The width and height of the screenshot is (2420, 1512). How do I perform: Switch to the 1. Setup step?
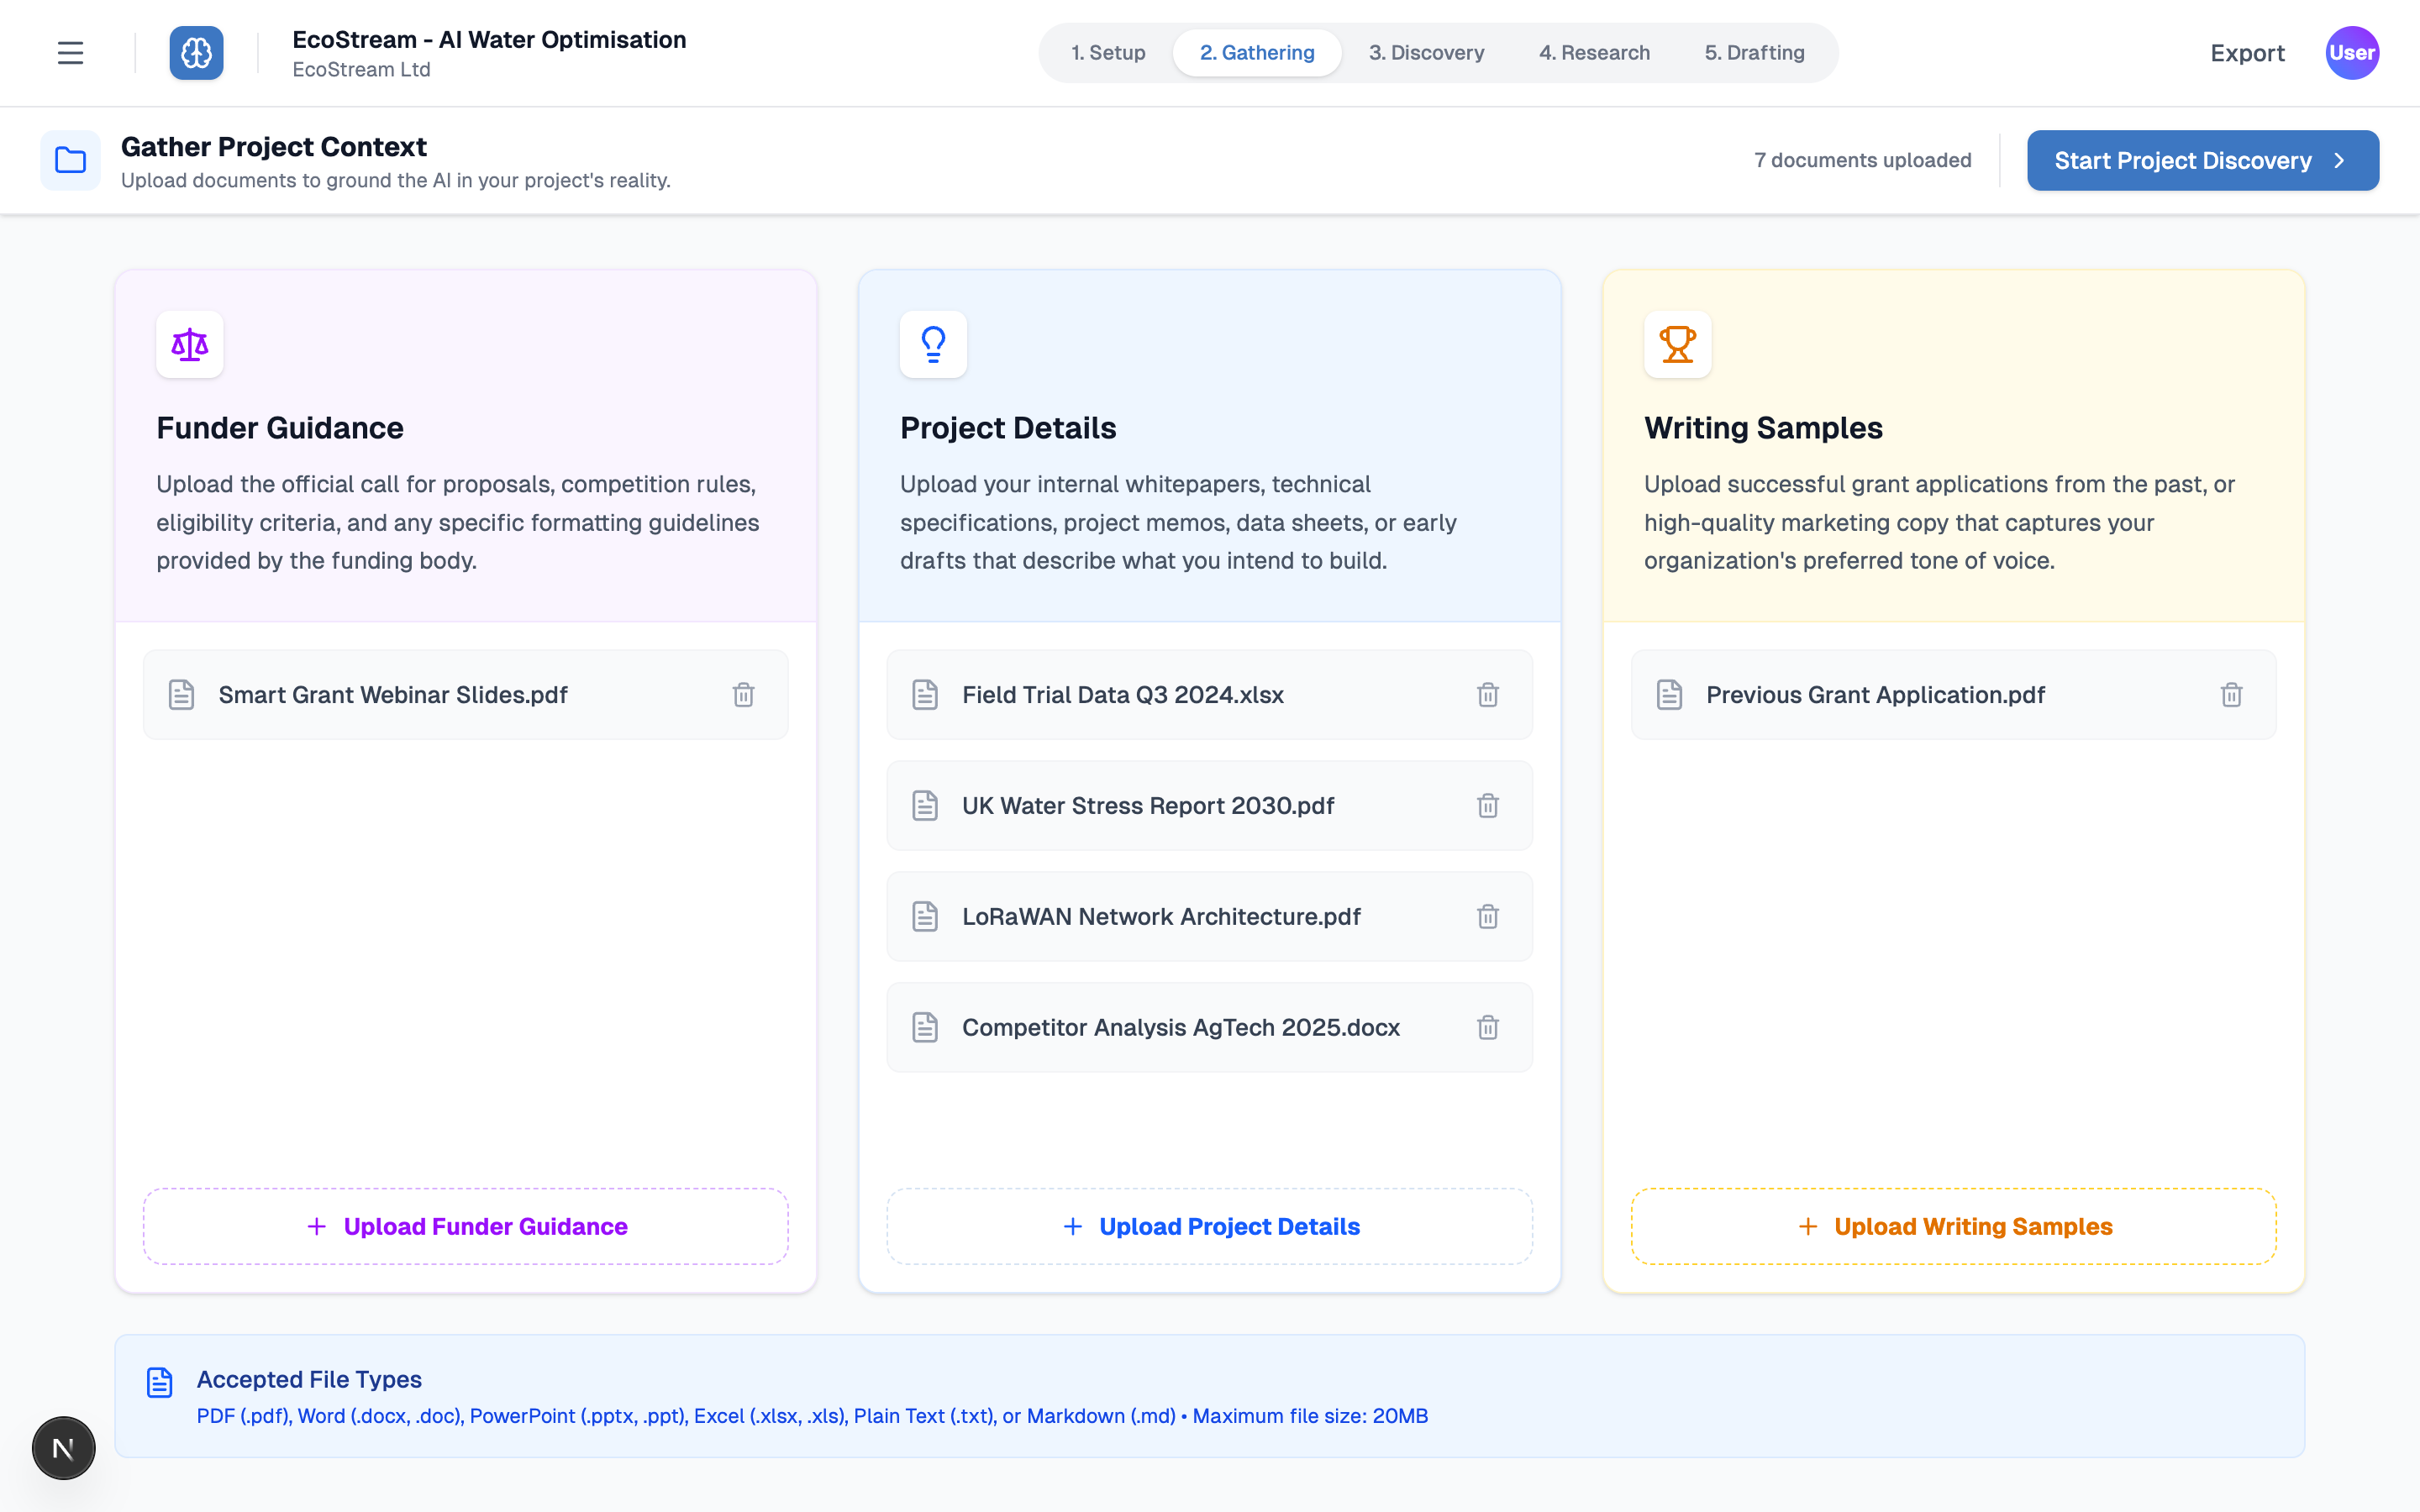point(1108,53)
